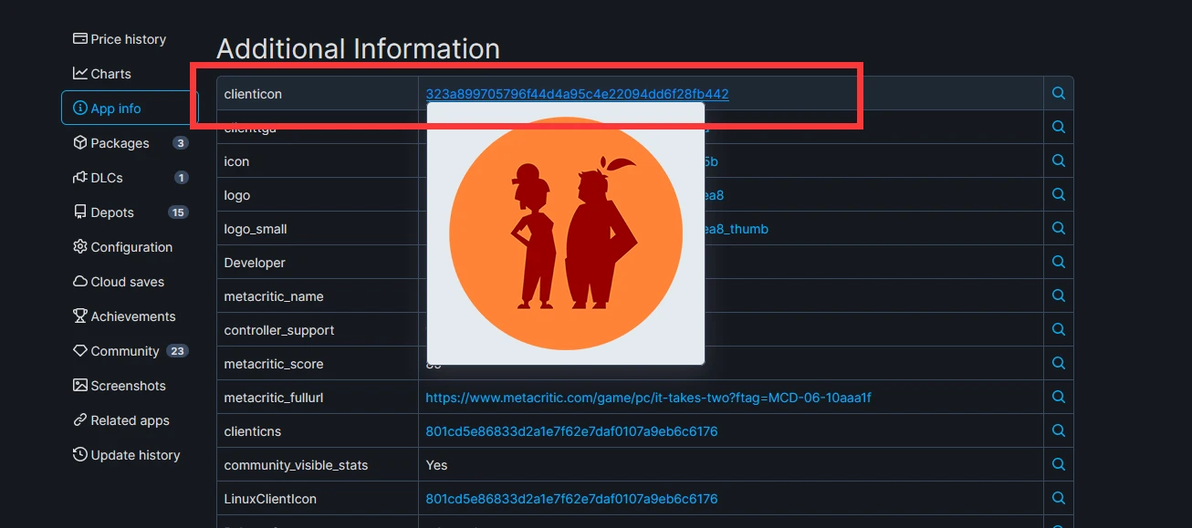The image size is (1192, 528).
Task: Click the magnifier in the logo row
Action: (x=1058, y=194)
